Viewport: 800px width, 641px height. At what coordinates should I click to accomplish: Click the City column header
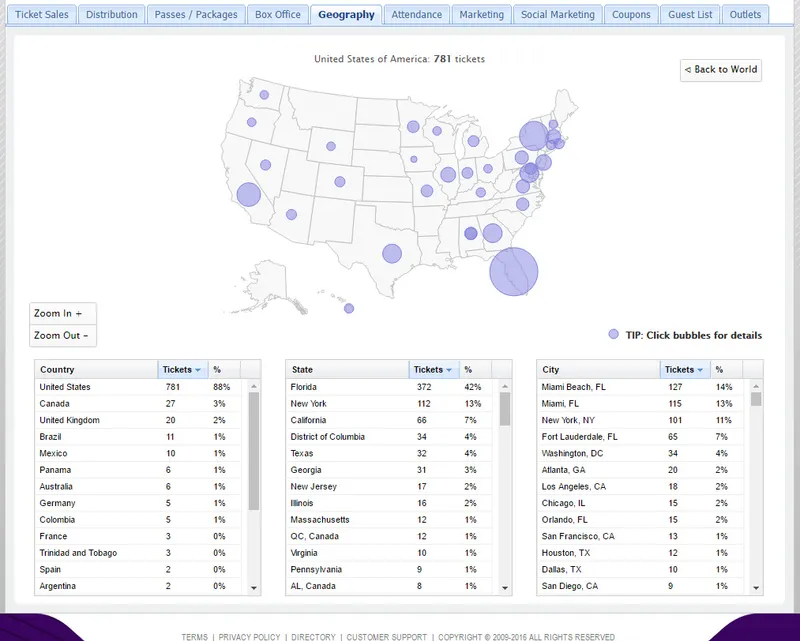pos(598,369)
